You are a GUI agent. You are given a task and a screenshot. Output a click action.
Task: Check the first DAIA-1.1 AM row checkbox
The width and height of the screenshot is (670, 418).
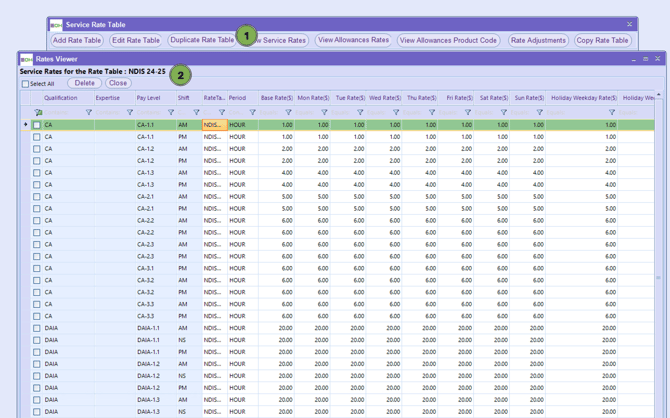pyautogui.click(x=37, y=328)
